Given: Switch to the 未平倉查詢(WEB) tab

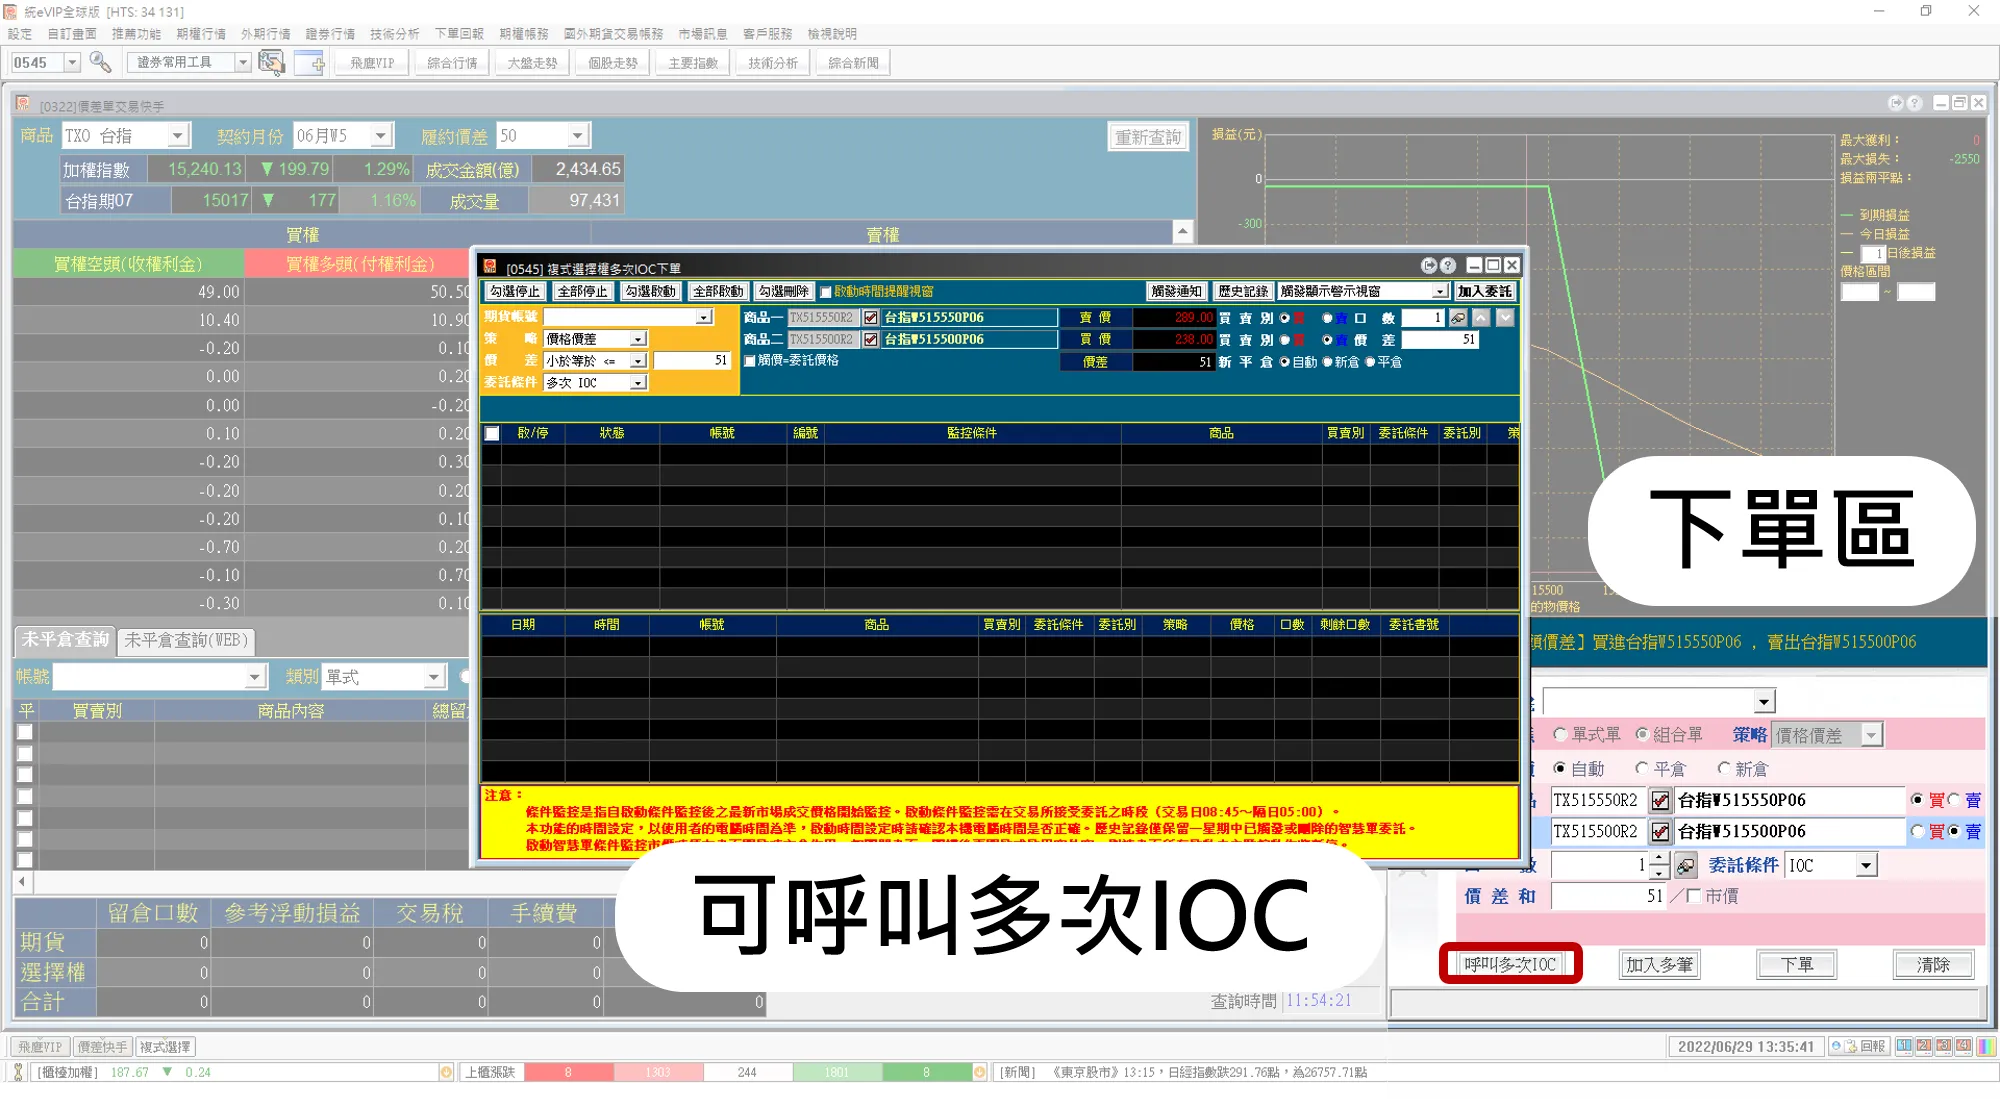Looking at the screenshot, I should click(186, 640).
